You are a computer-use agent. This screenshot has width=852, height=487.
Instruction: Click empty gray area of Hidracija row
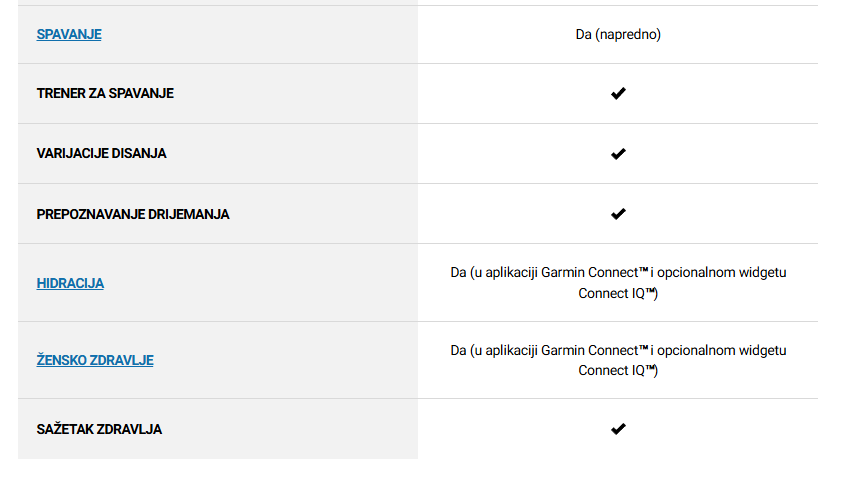click(x=261, y=283)
